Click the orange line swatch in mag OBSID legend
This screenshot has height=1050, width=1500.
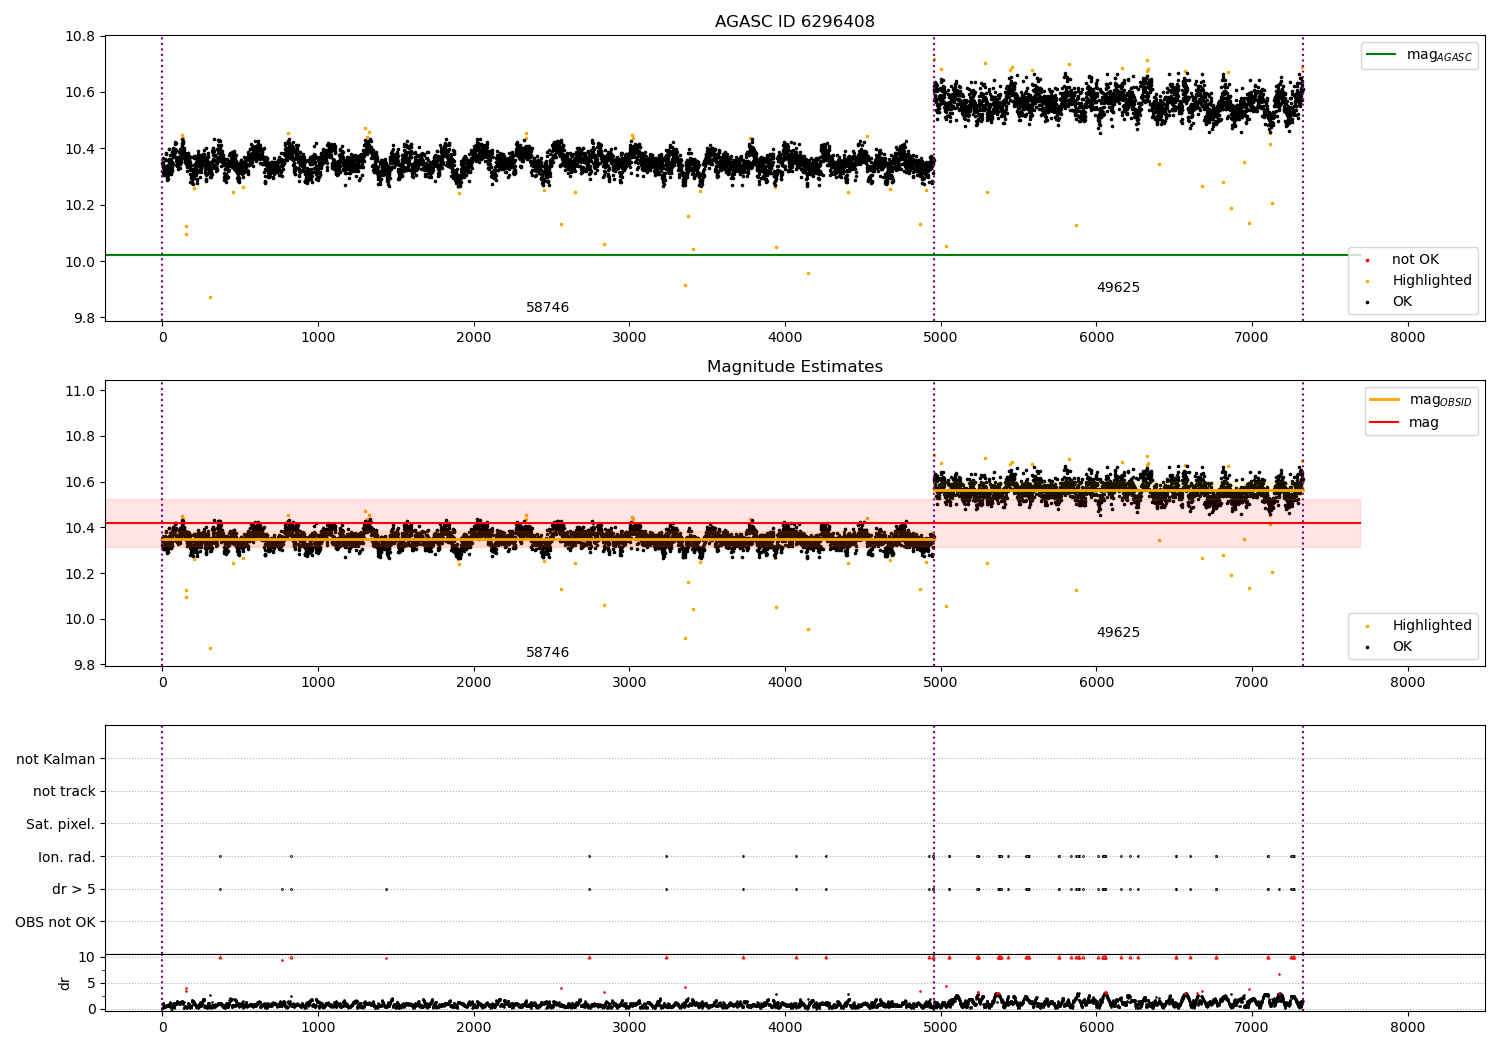[1385, 400]
